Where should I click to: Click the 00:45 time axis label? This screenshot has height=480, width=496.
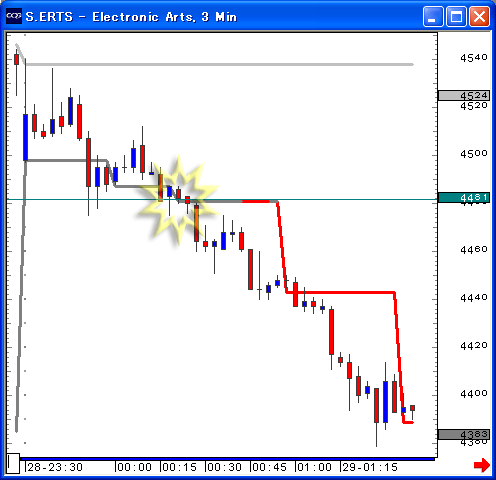coord(269,467)
